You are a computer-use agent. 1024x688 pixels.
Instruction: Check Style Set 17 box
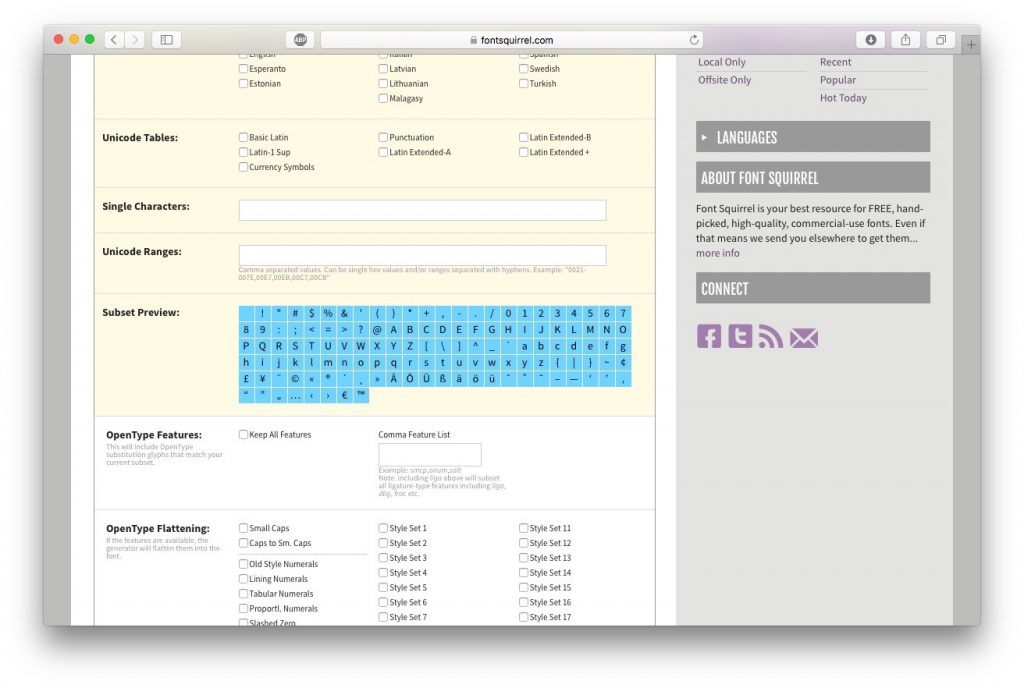[x=523, y=617]
